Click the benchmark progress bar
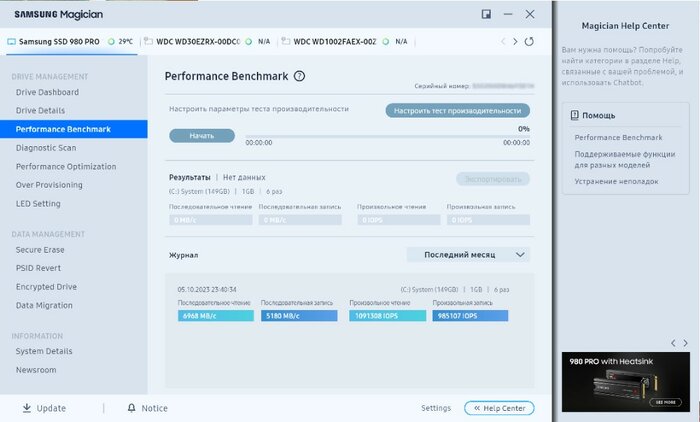The image size is (700, 422). (x=388, y=137)
